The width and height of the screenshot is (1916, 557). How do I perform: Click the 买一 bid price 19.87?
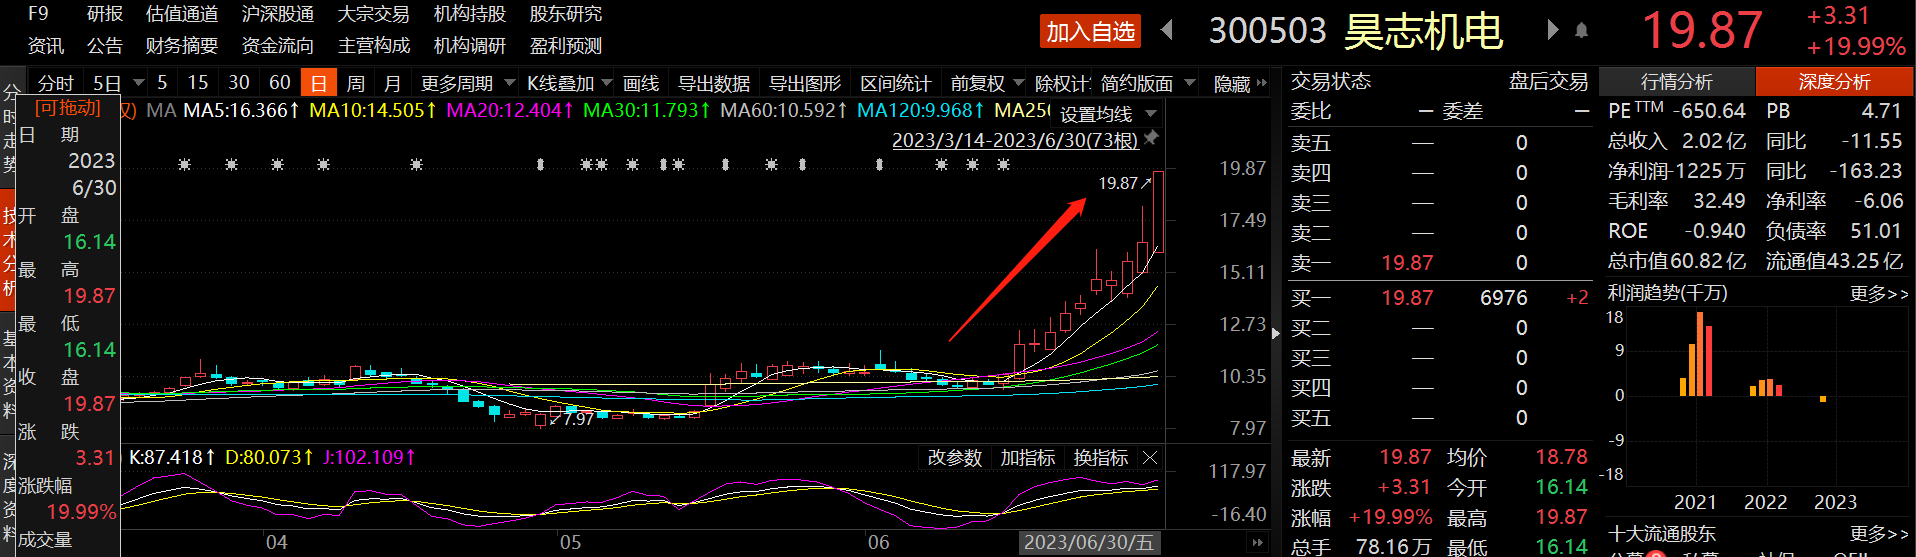(x=1407, y=297)
